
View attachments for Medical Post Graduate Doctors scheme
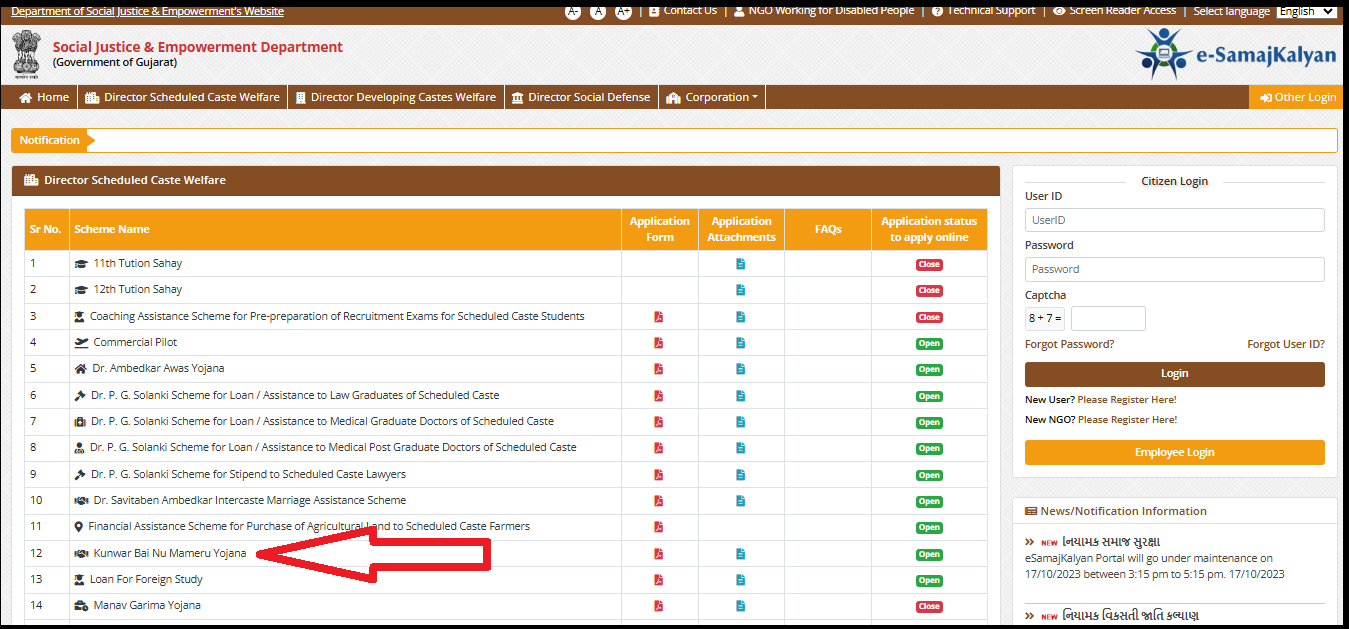tap(741, 448)
